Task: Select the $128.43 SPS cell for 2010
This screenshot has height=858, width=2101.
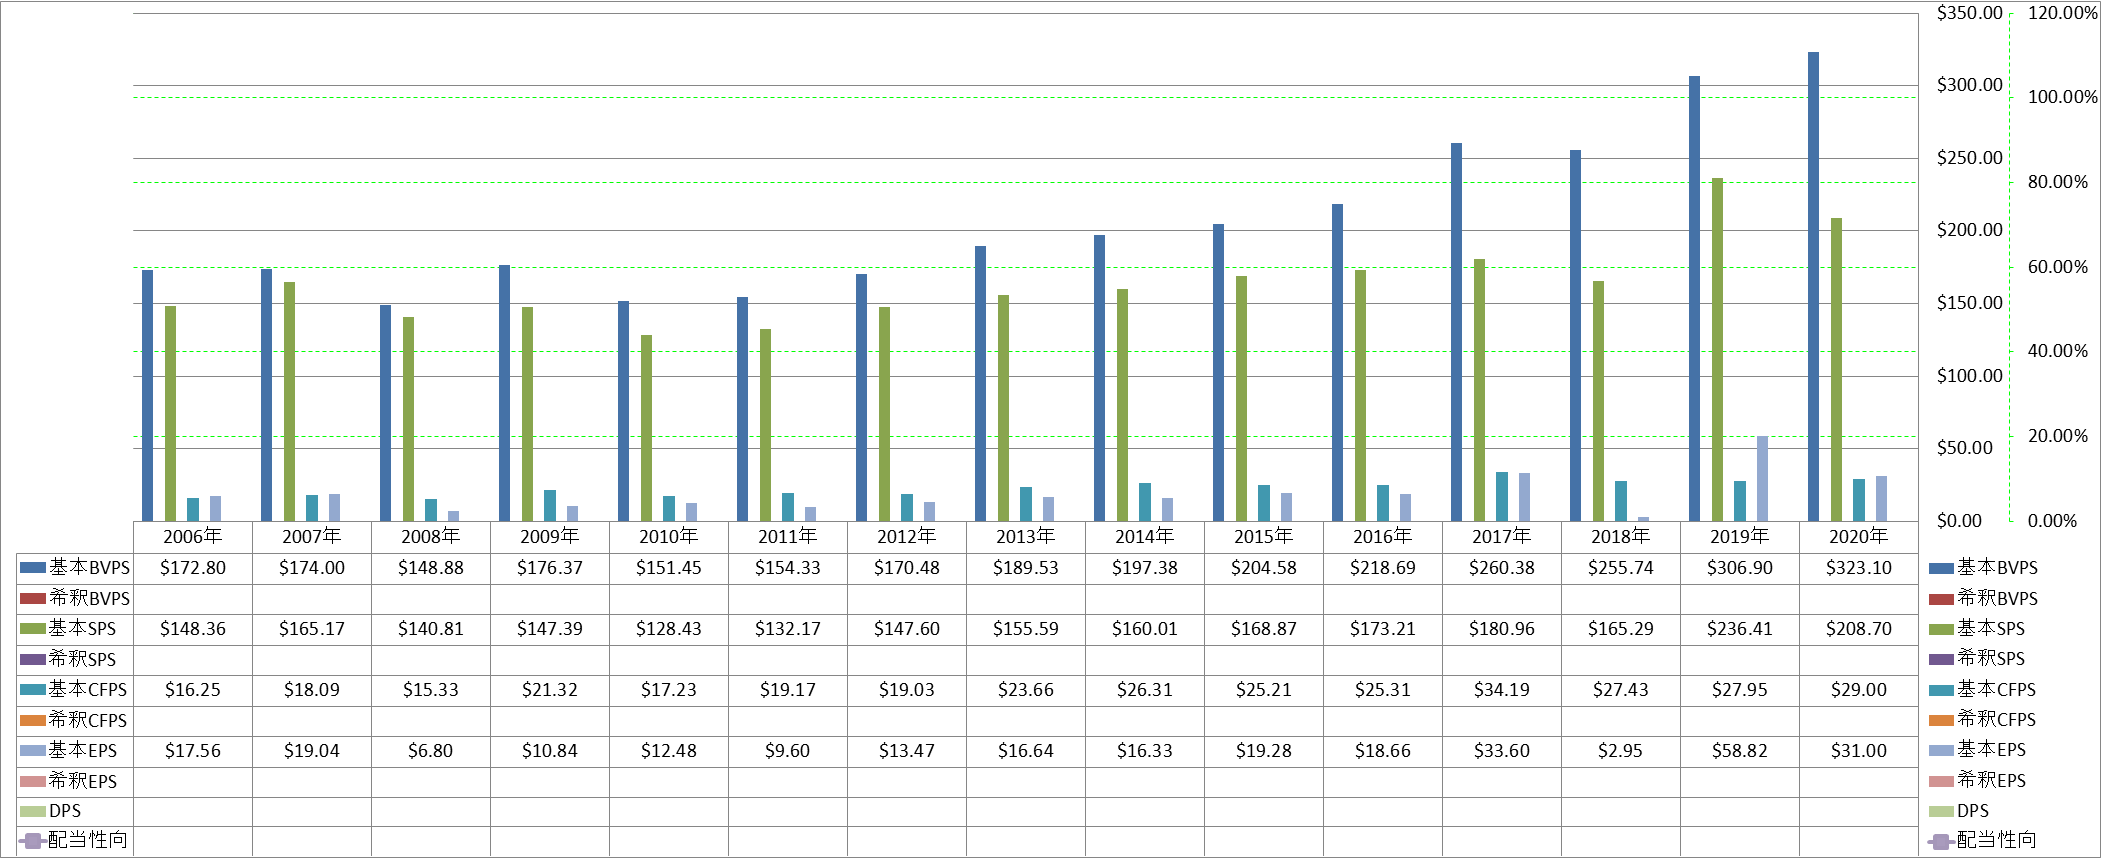Action: pyautogui.click(x=668, y=629)
